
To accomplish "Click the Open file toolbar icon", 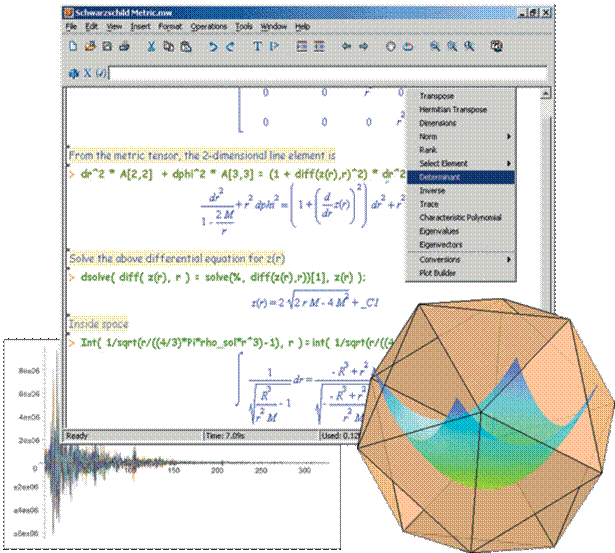I will (90, 46).
